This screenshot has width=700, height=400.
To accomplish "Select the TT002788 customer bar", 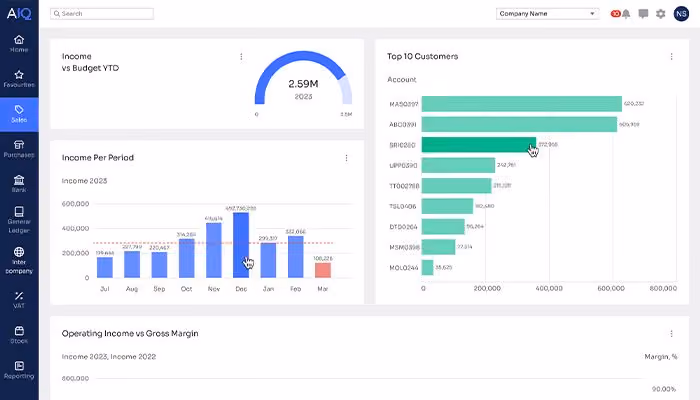I will coord(456,186).
